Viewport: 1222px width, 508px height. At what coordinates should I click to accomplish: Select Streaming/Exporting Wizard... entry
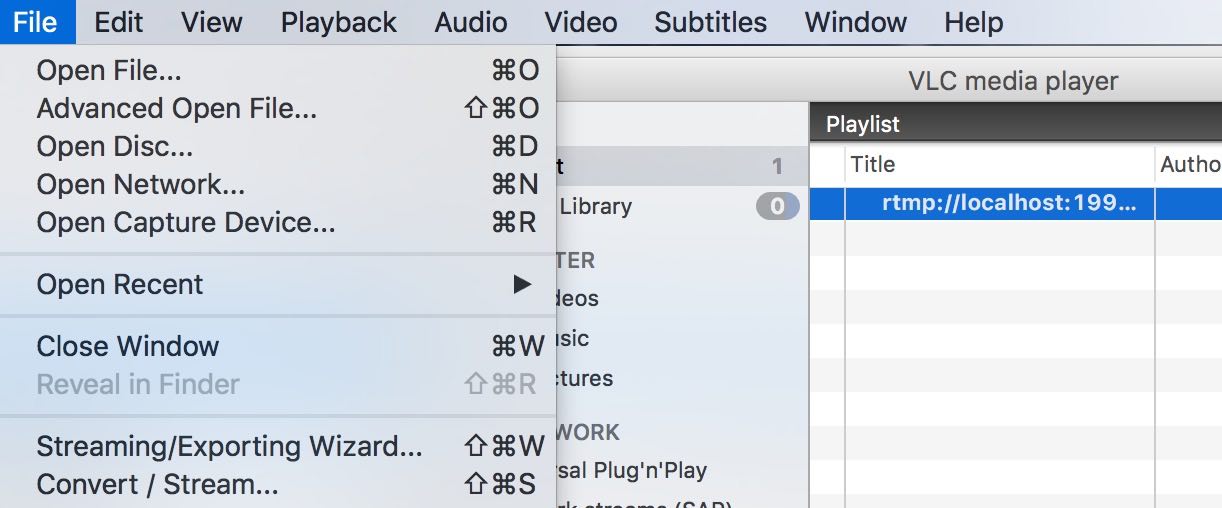[278, 446]
